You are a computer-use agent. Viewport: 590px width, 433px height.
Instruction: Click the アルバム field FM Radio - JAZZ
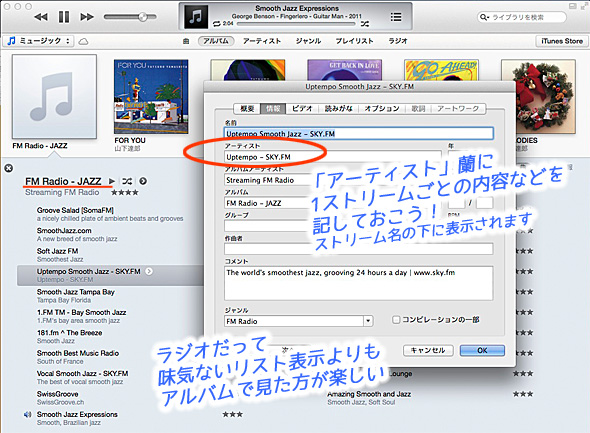click(333, 203)
